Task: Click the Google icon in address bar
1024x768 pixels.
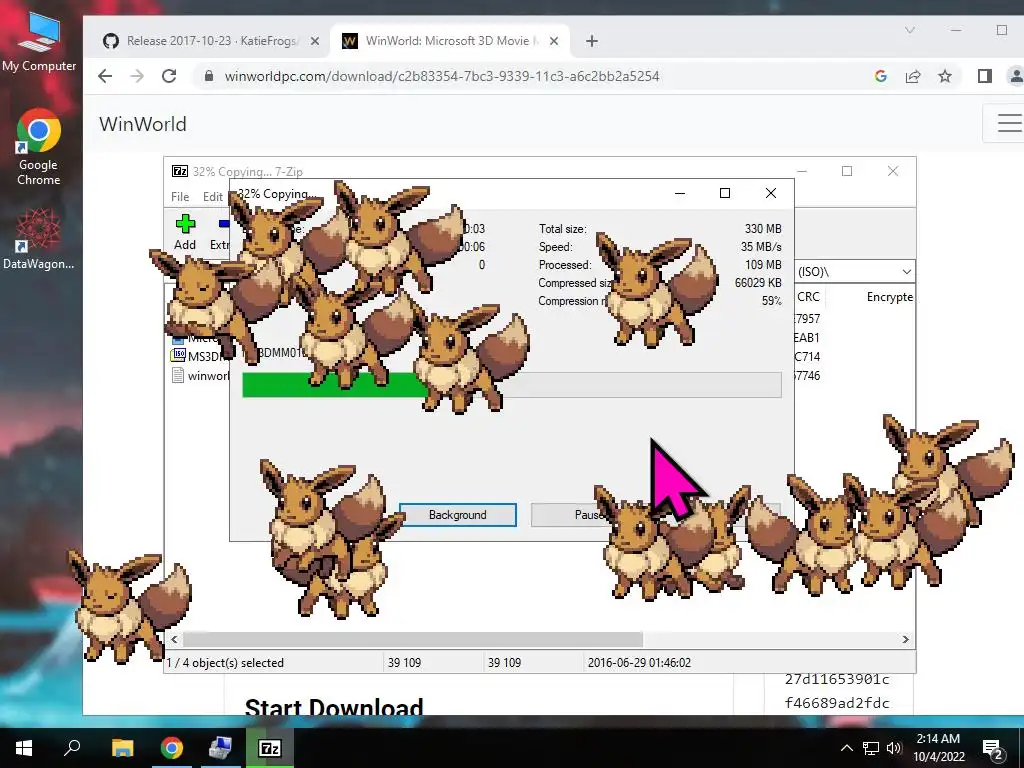Action: pos(880,76)
